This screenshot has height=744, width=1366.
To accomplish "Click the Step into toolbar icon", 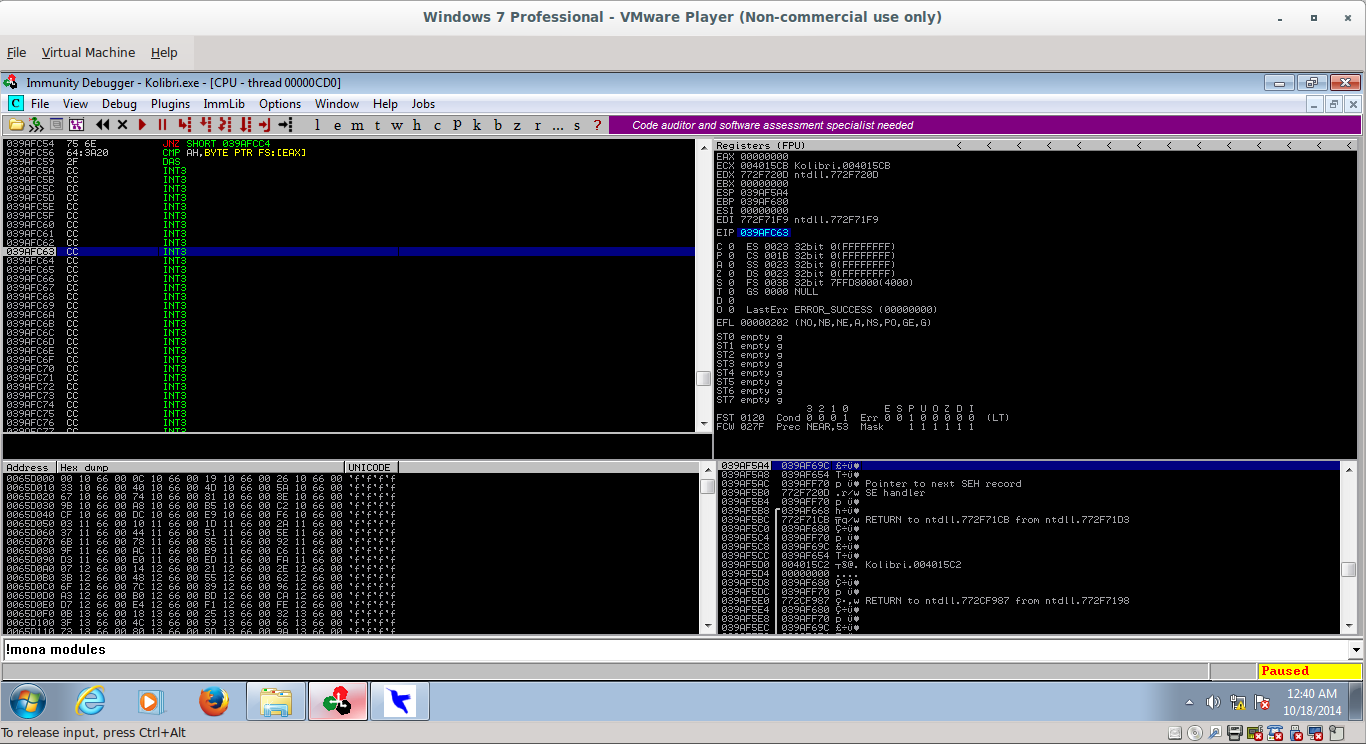I will (x=184, y=125).
